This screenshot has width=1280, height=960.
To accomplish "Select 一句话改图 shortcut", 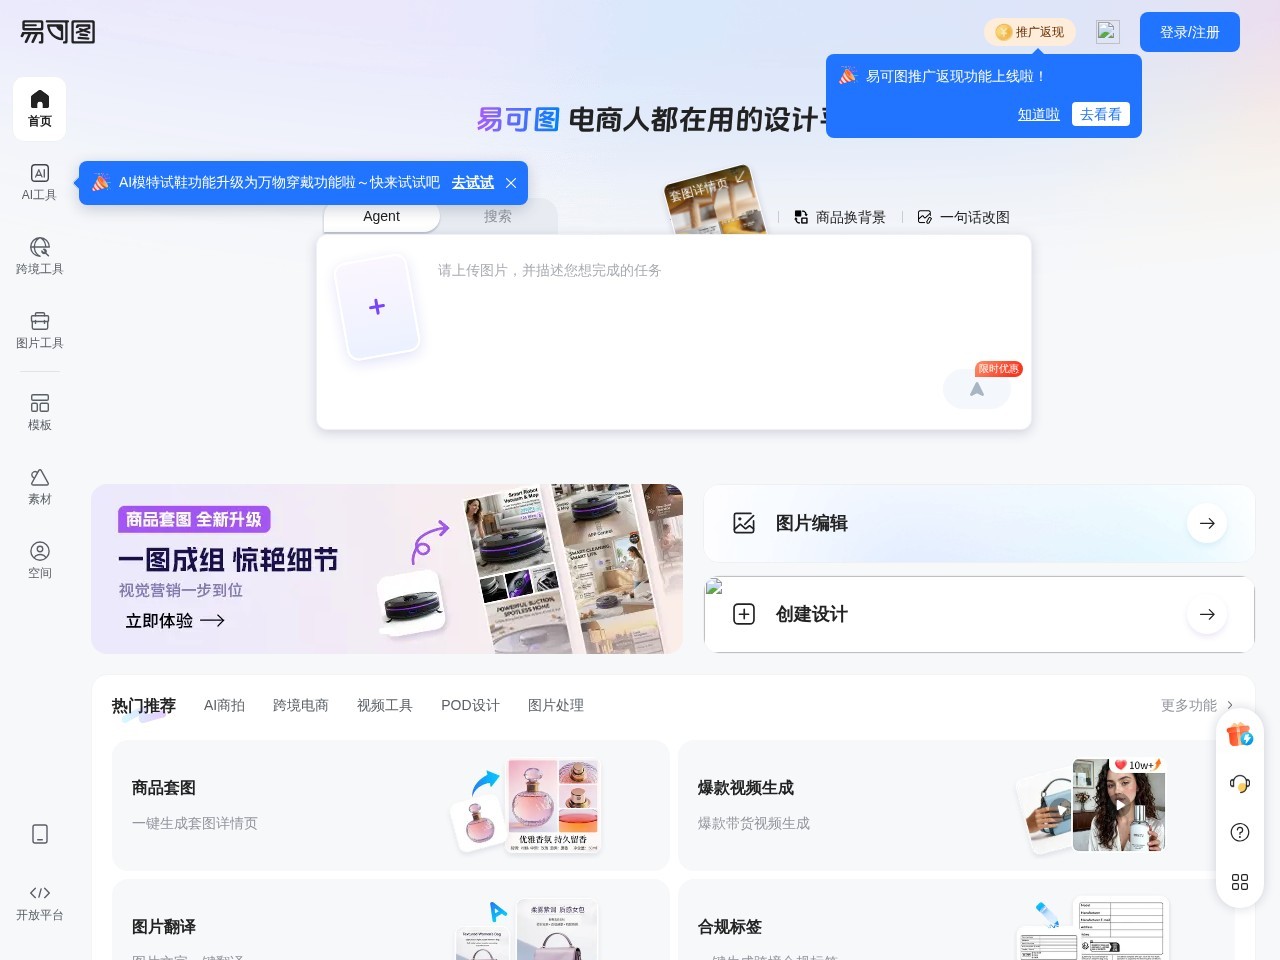I will 964,217.
